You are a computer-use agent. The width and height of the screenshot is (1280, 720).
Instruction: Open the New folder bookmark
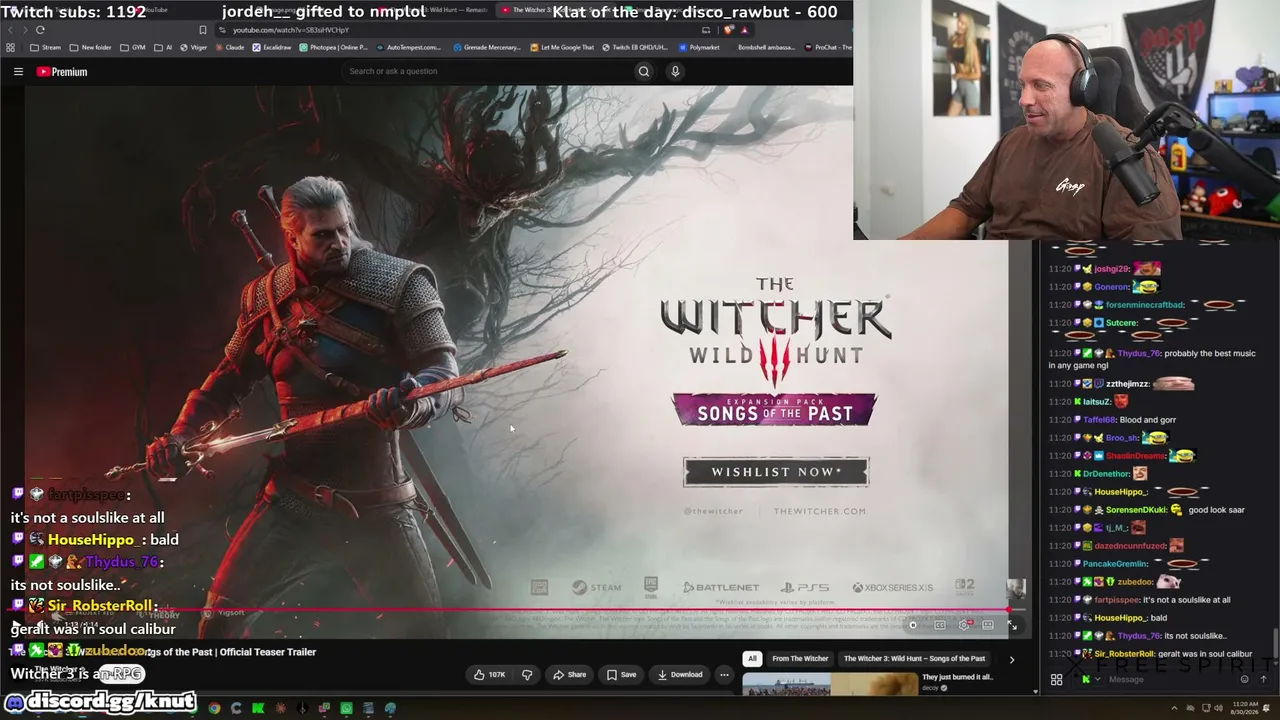click(90, 47)
